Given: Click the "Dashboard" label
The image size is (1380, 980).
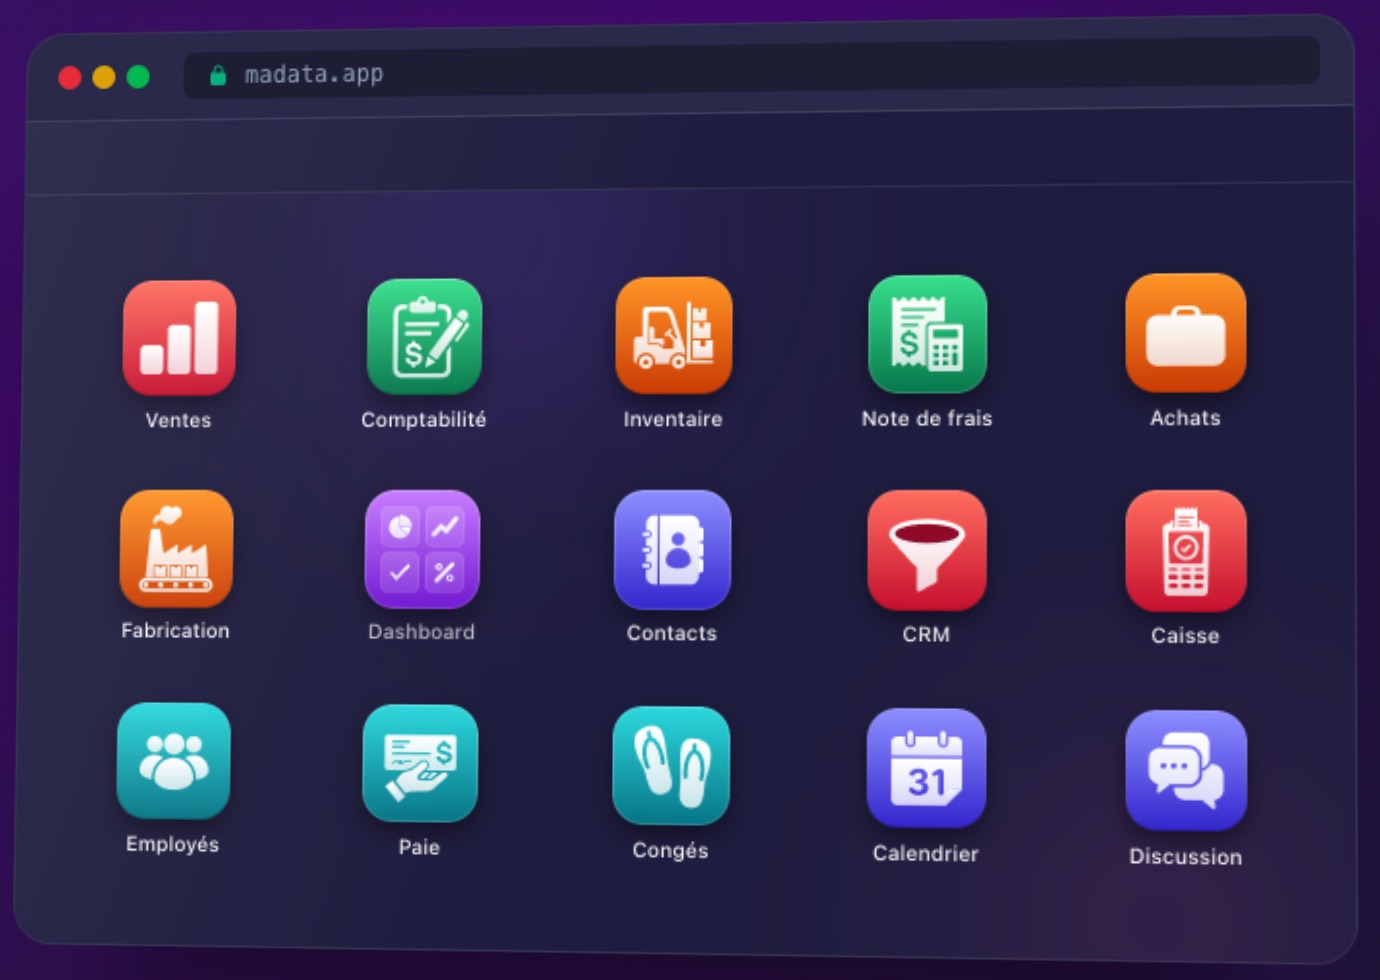Looking at the screenshot, I should pos(421,632).
